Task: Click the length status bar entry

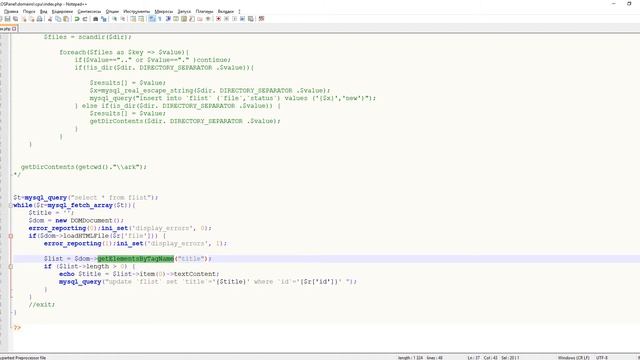Action: tap(410, 358)
